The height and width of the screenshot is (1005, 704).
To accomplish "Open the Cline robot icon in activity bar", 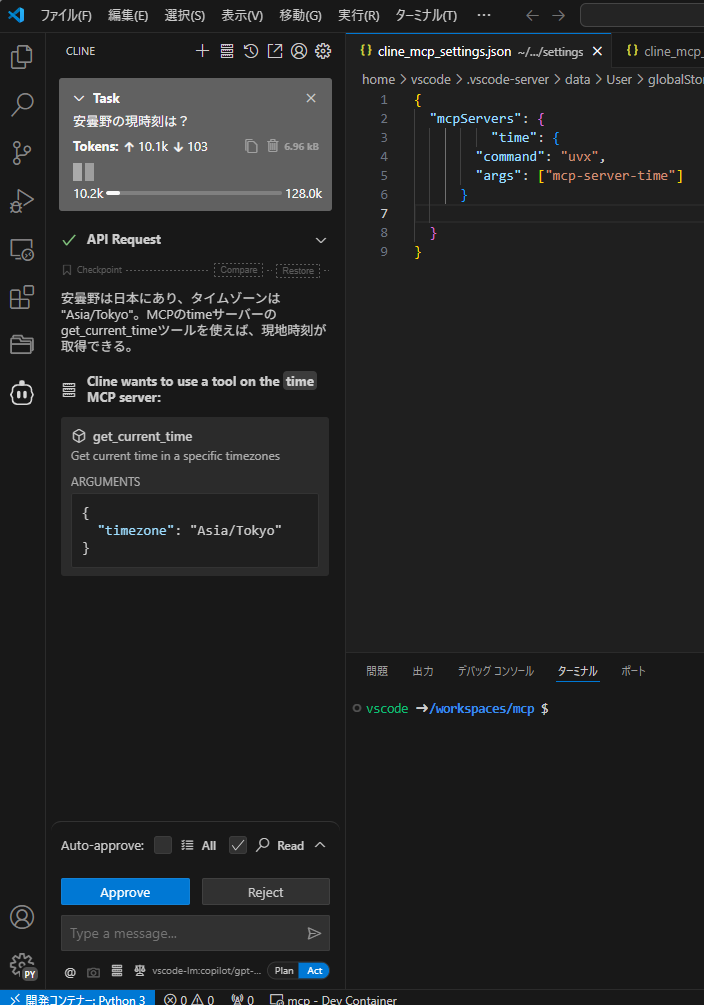I will tap(22, 393).
